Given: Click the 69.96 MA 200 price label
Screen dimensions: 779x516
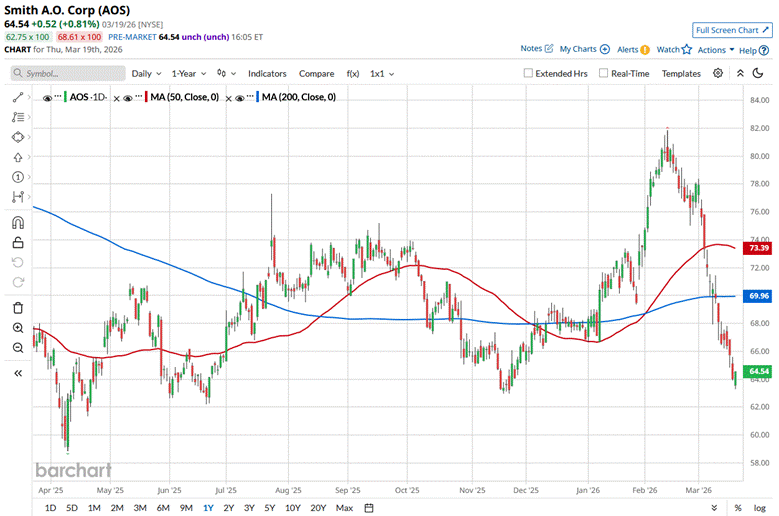Looking at the screenshot, I should (758, 296).
